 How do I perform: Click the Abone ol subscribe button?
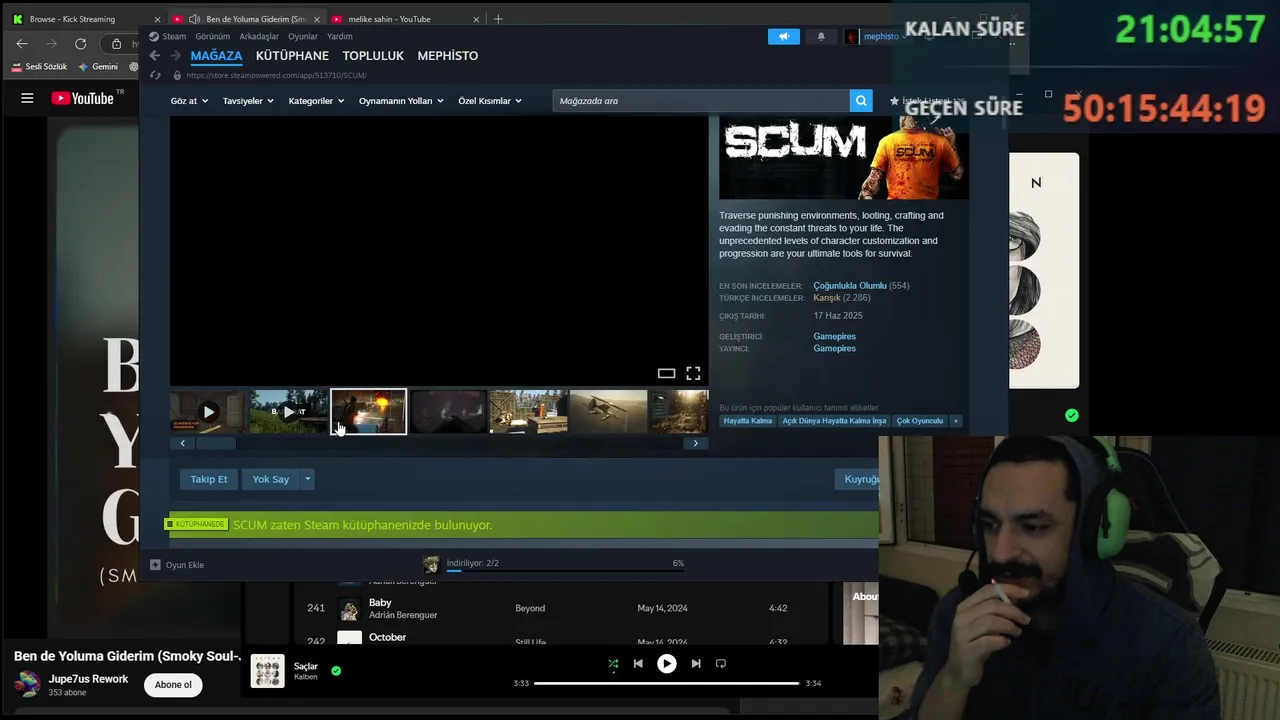click(x=173, y=685)
